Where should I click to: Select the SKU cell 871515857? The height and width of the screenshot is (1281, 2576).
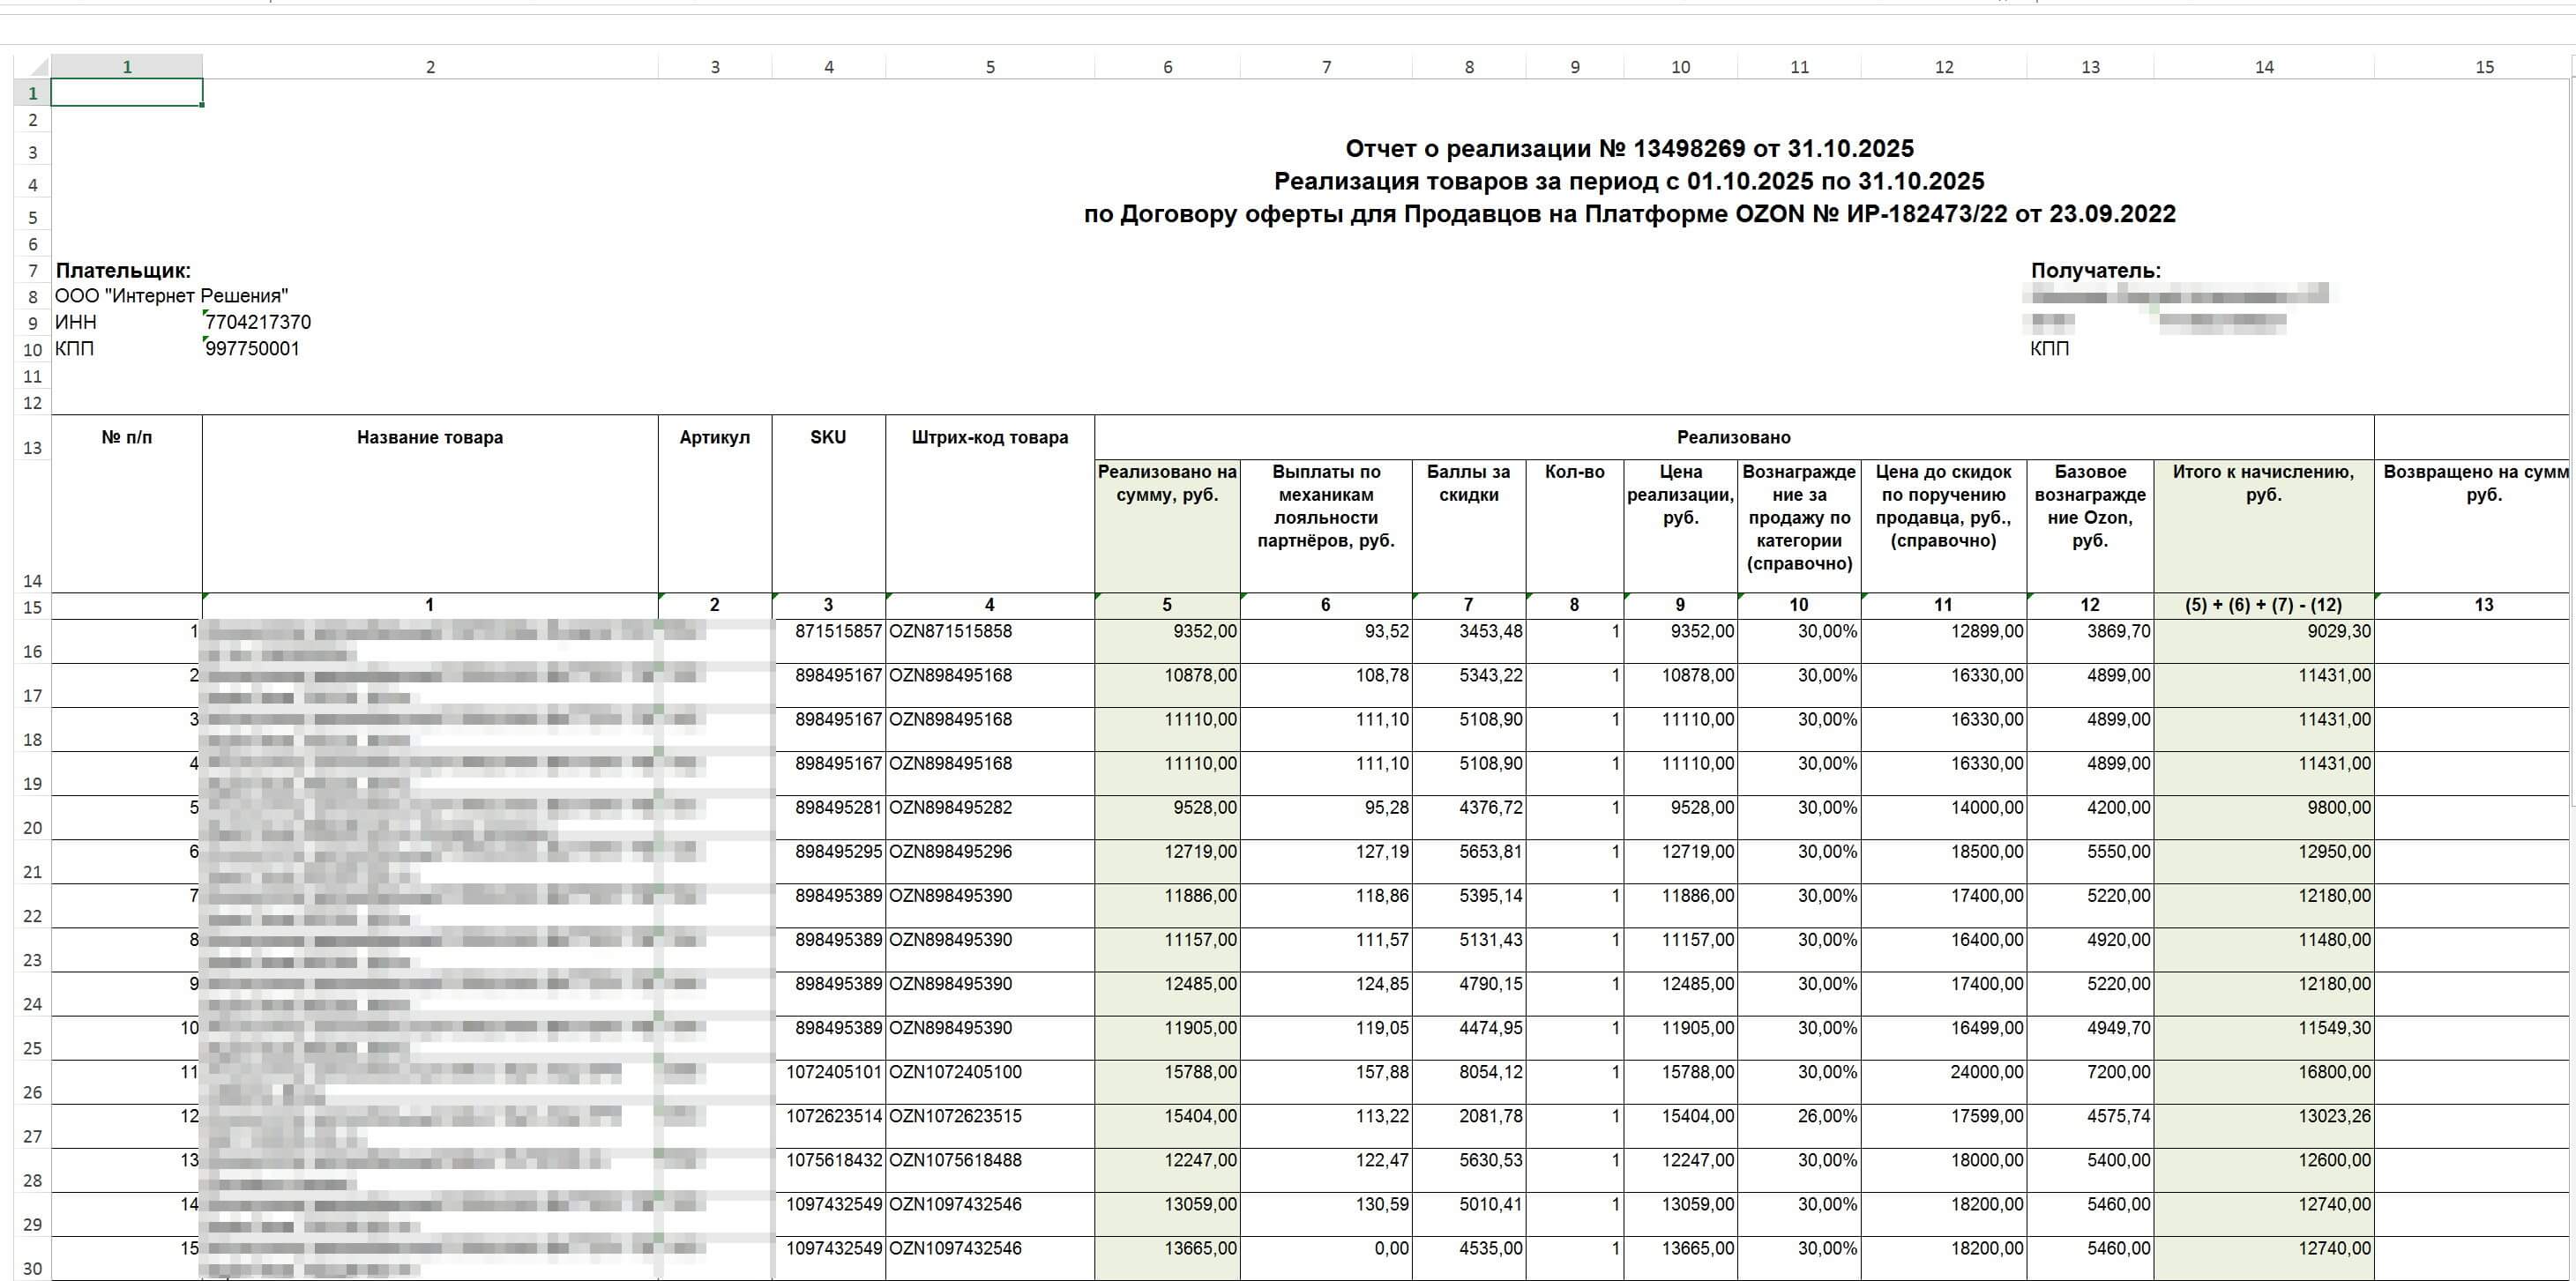click(838, 632)
